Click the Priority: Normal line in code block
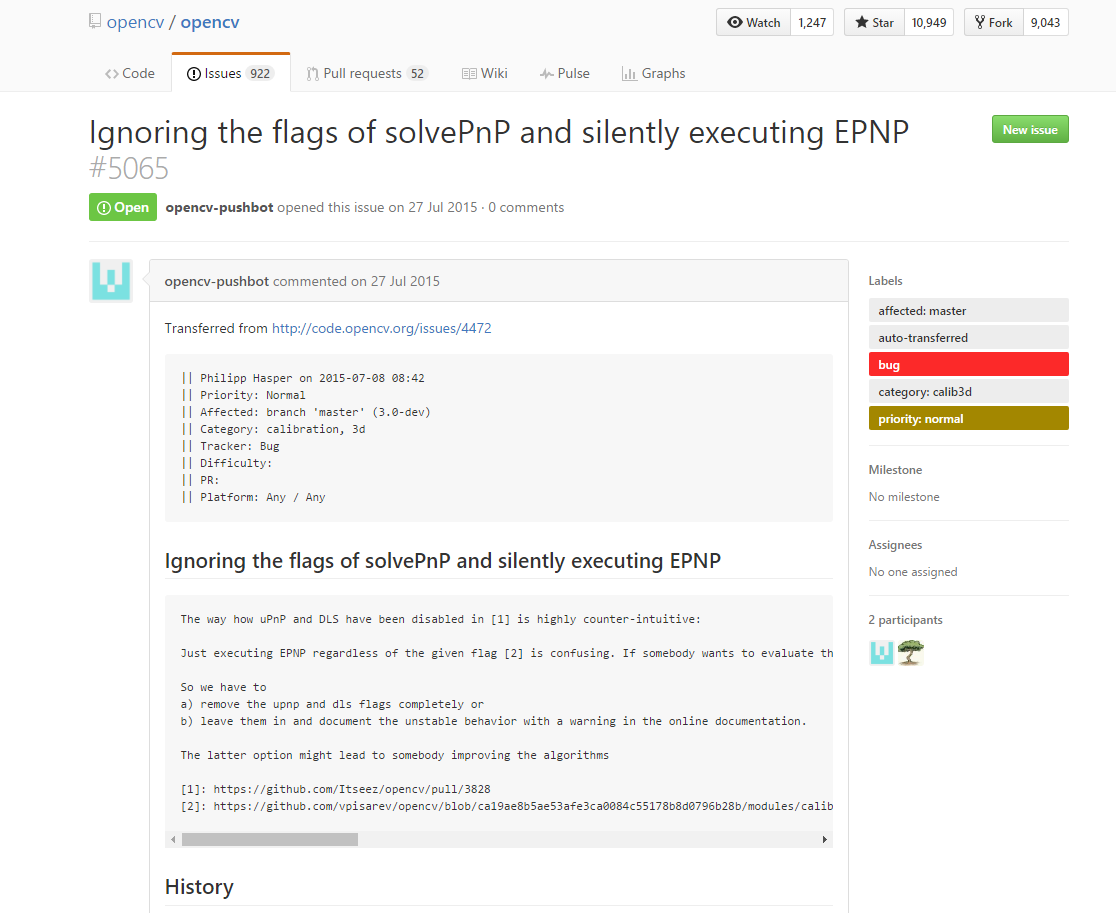 point(243,395)
